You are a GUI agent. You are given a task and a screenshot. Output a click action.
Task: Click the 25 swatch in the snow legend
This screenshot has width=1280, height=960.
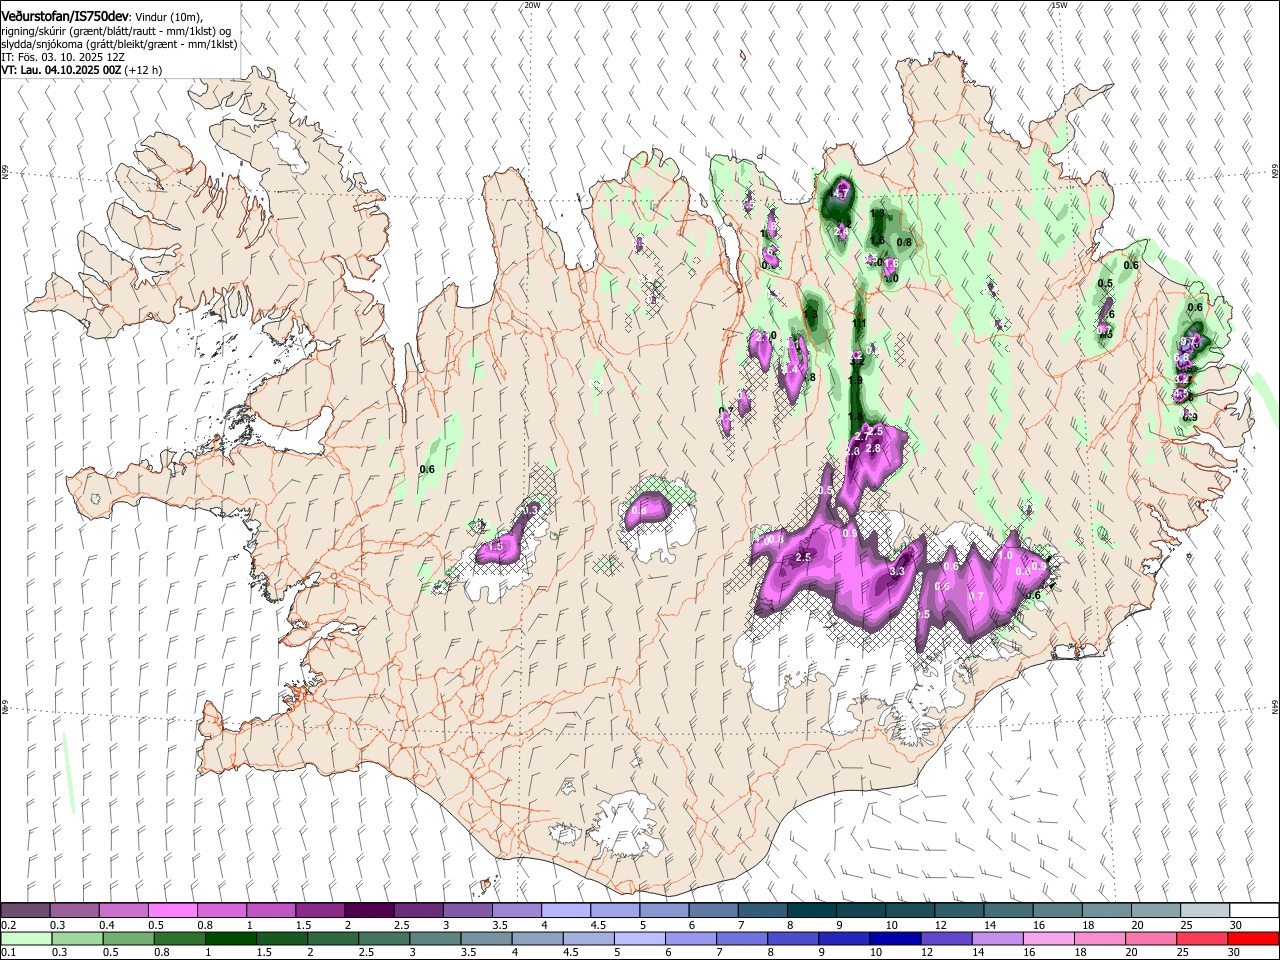coord(1204,911)
